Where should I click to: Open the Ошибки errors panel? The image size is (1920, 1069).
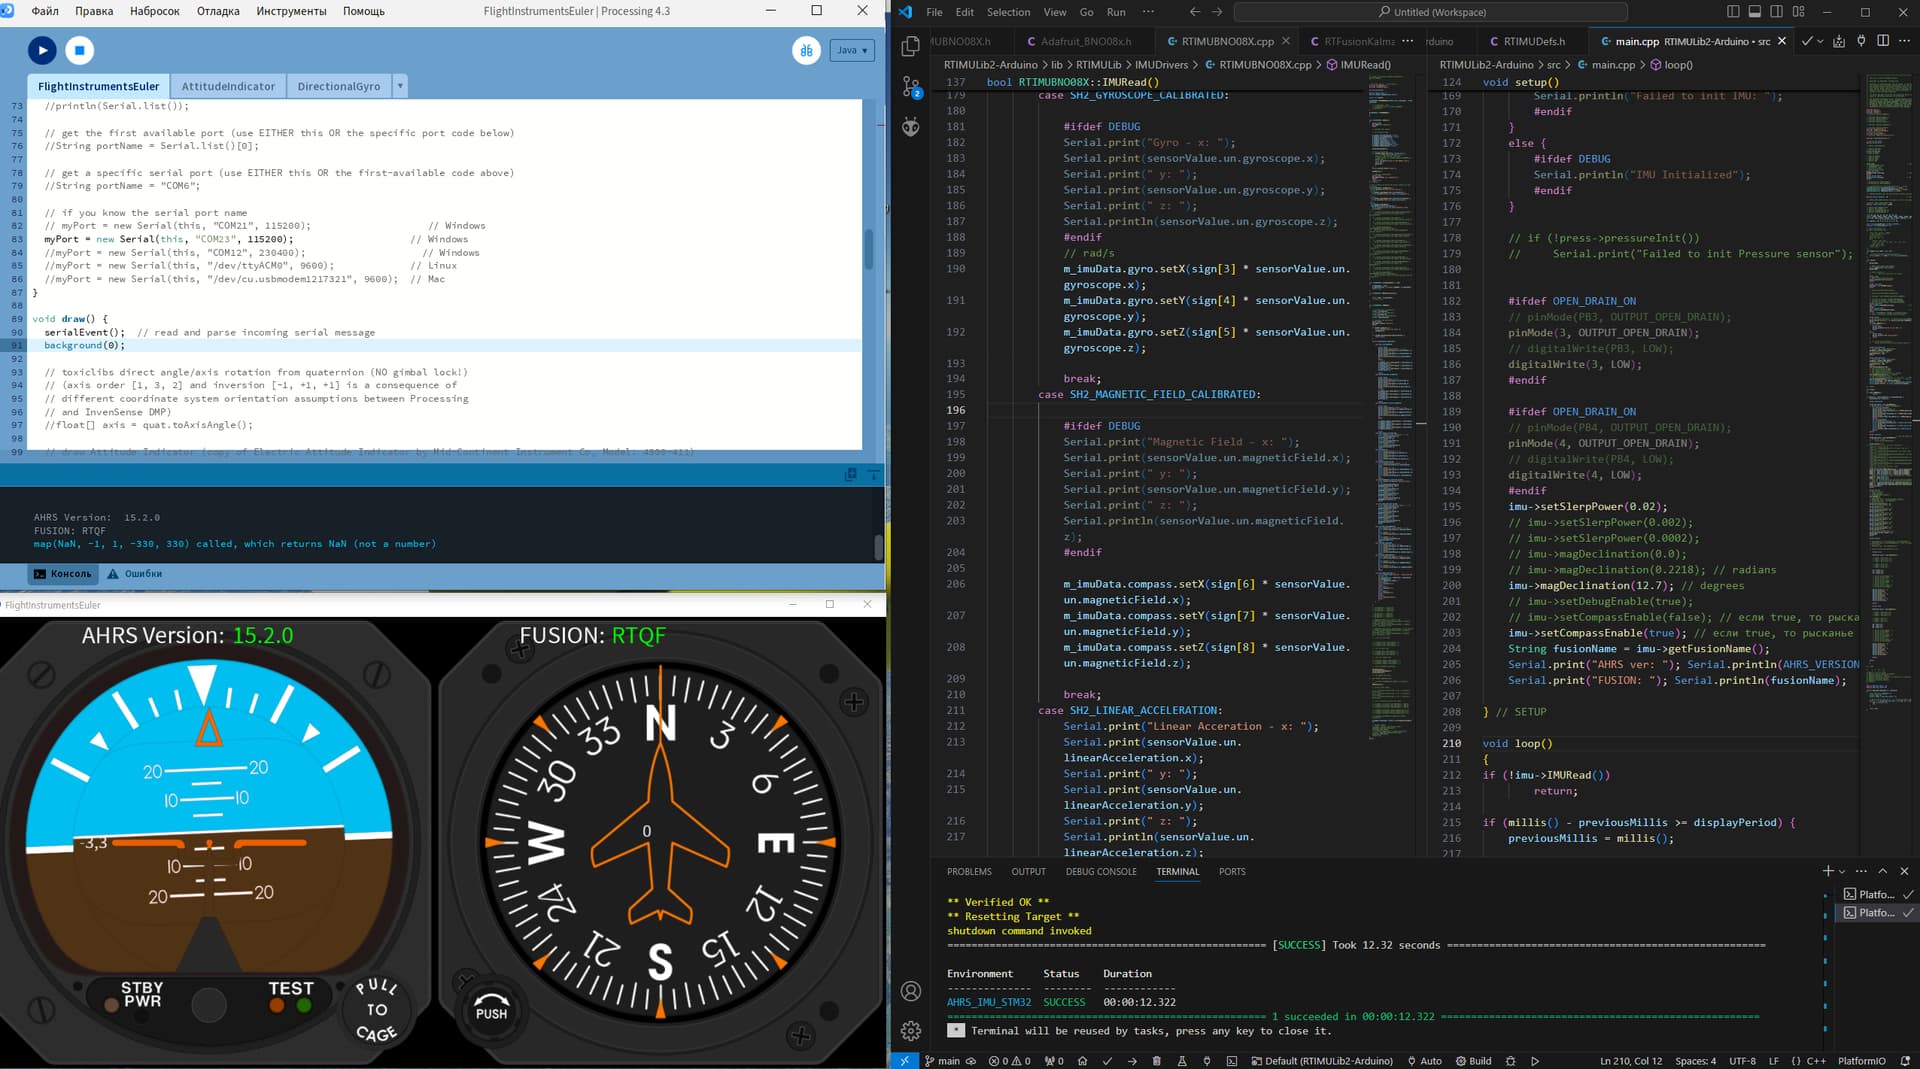[135, 574]
